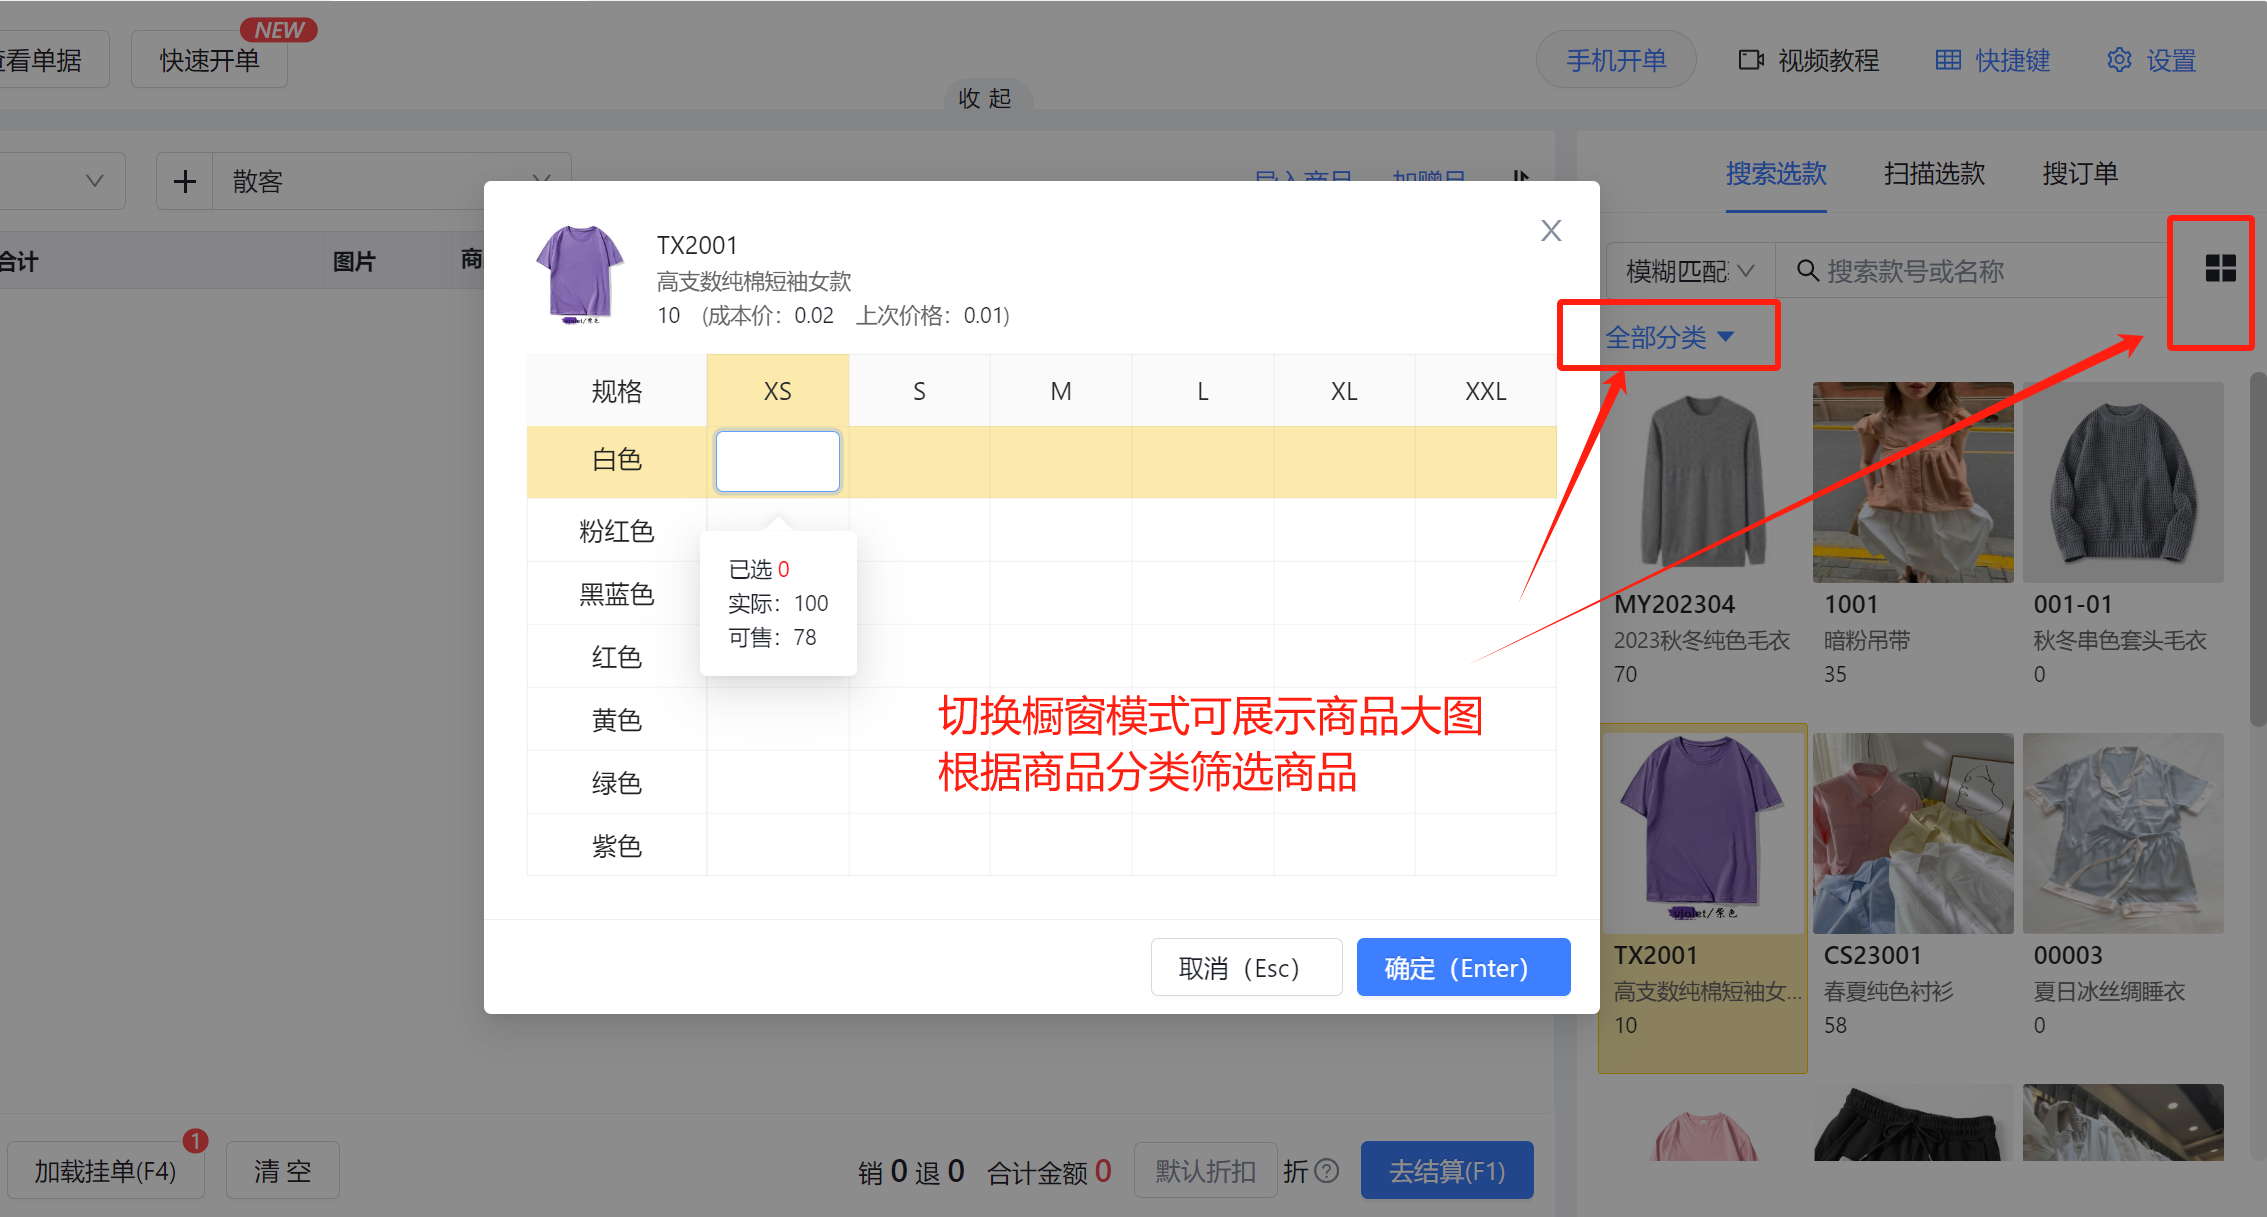Select the CS23001 春夏纯色衬衫 thumbnail
Image resolution: width=2267 pixels, height=1217 pixels.
pos(1913,833)
